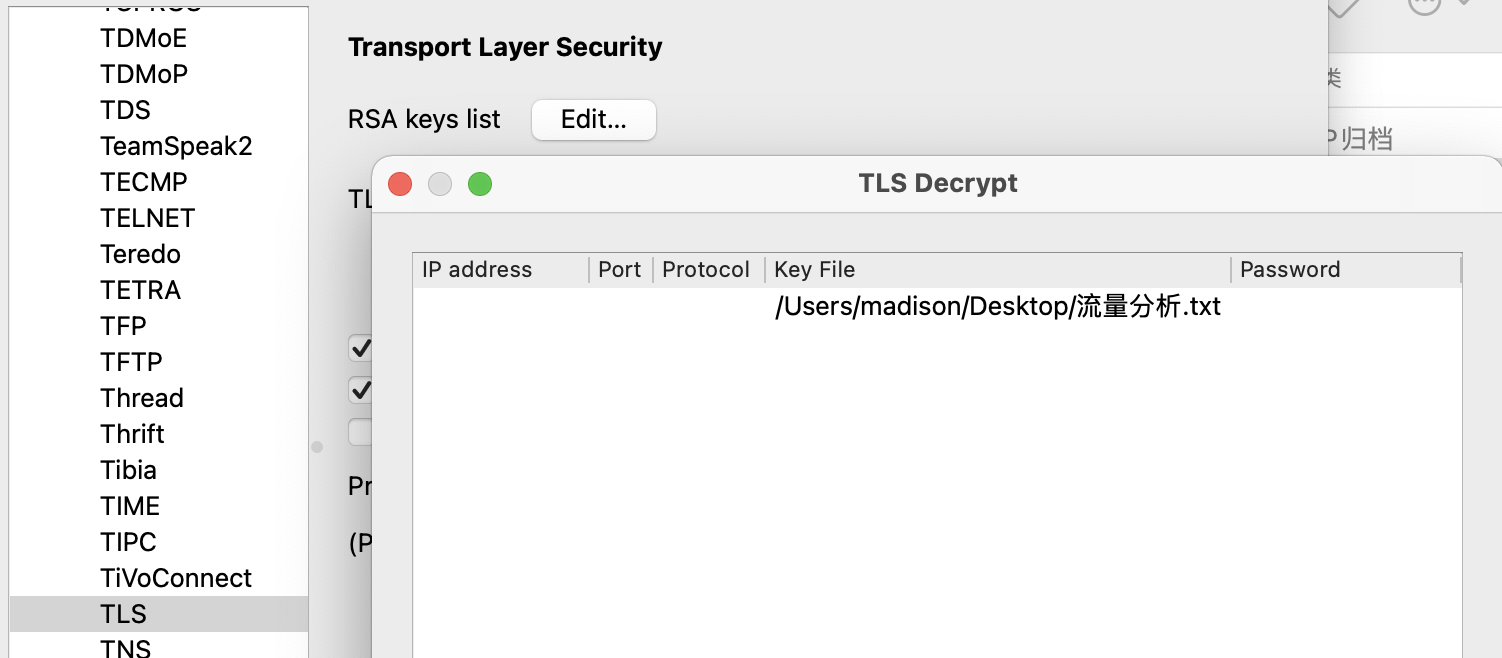Toggle the upper checked checkbox behind the dialog
This screenshot has height=658, width=1502.
(x=360, y=348)
